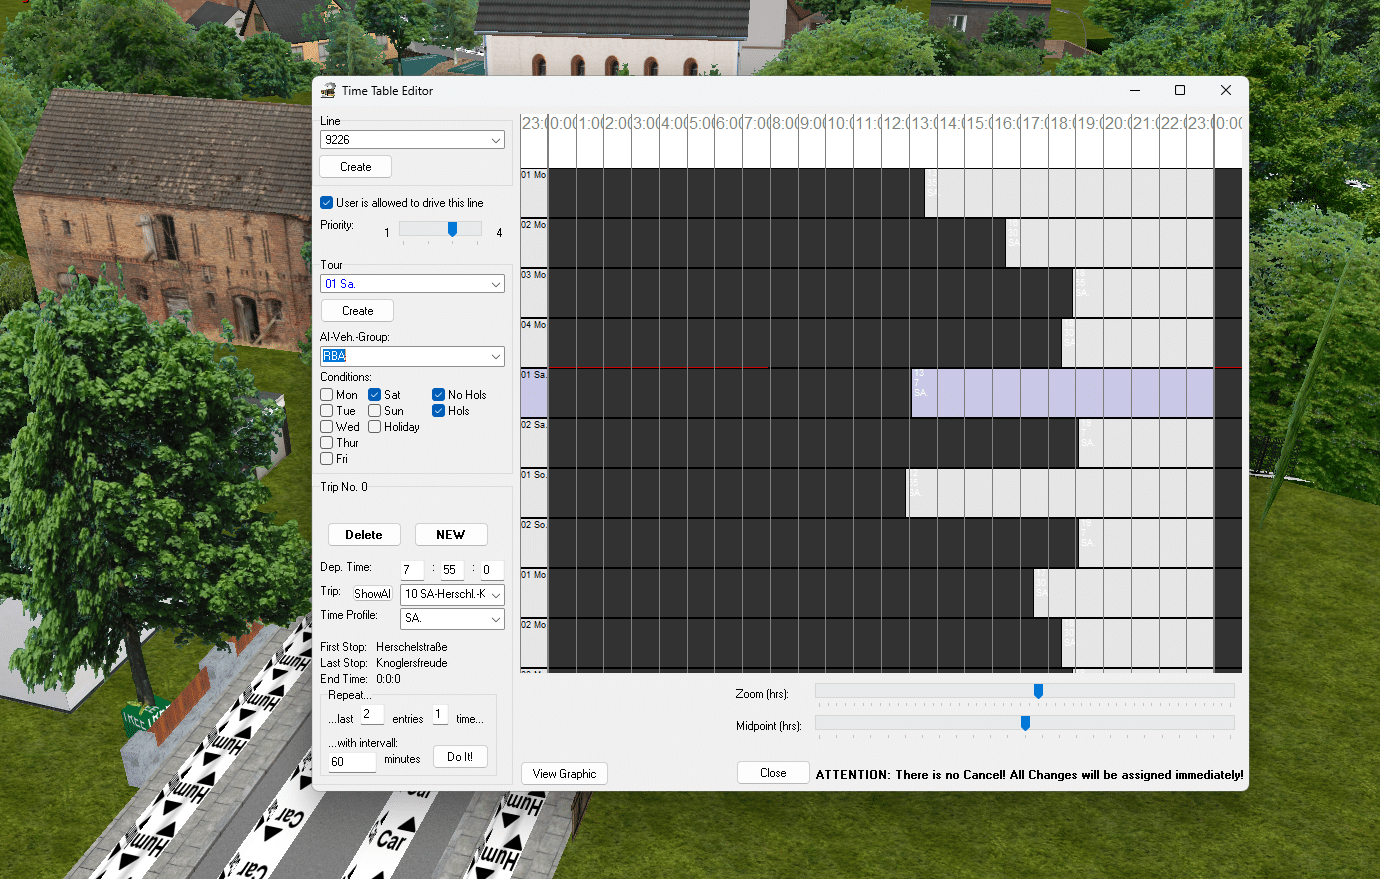Toggle User is allowed to drive this line
Image resolution: width=1380 pixels, height=879 pixels.
pyautogui.click(x=327, y=203)
